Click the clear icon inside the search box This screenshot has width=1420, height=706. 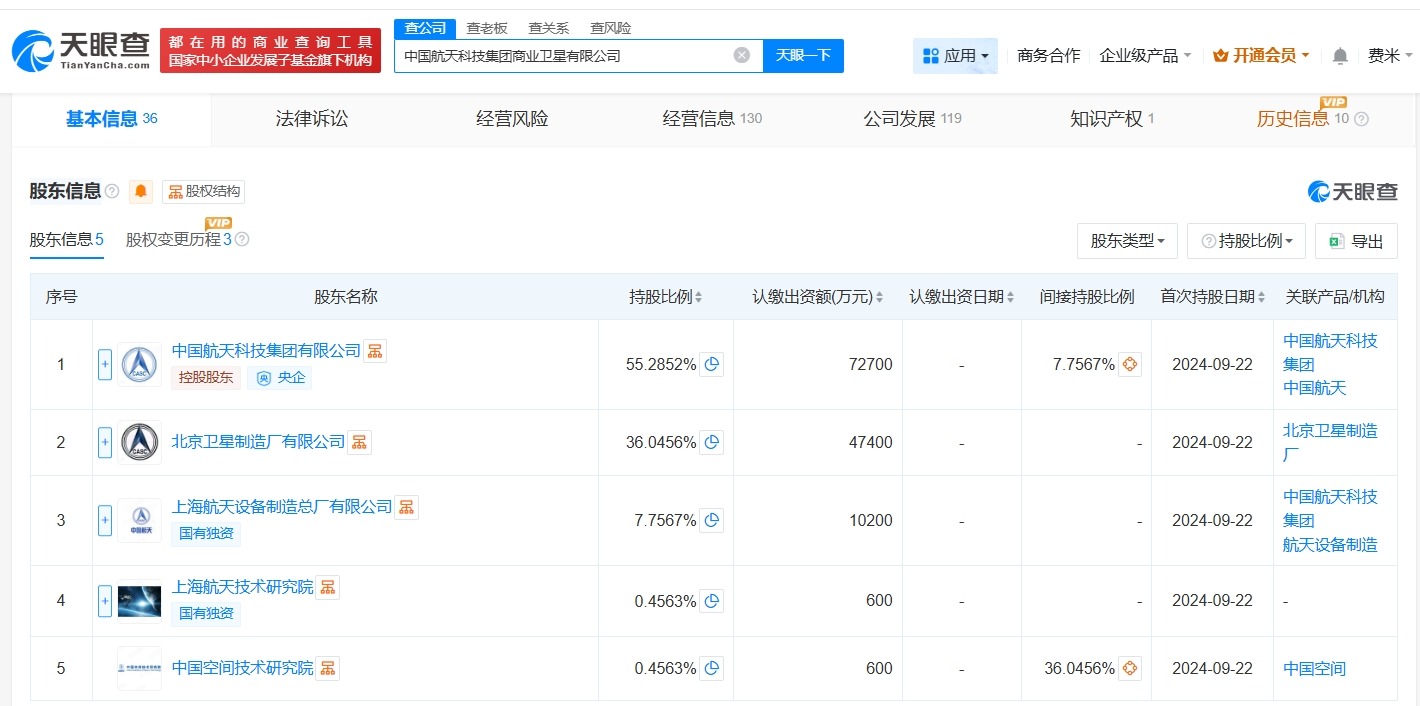coord(740,55)
